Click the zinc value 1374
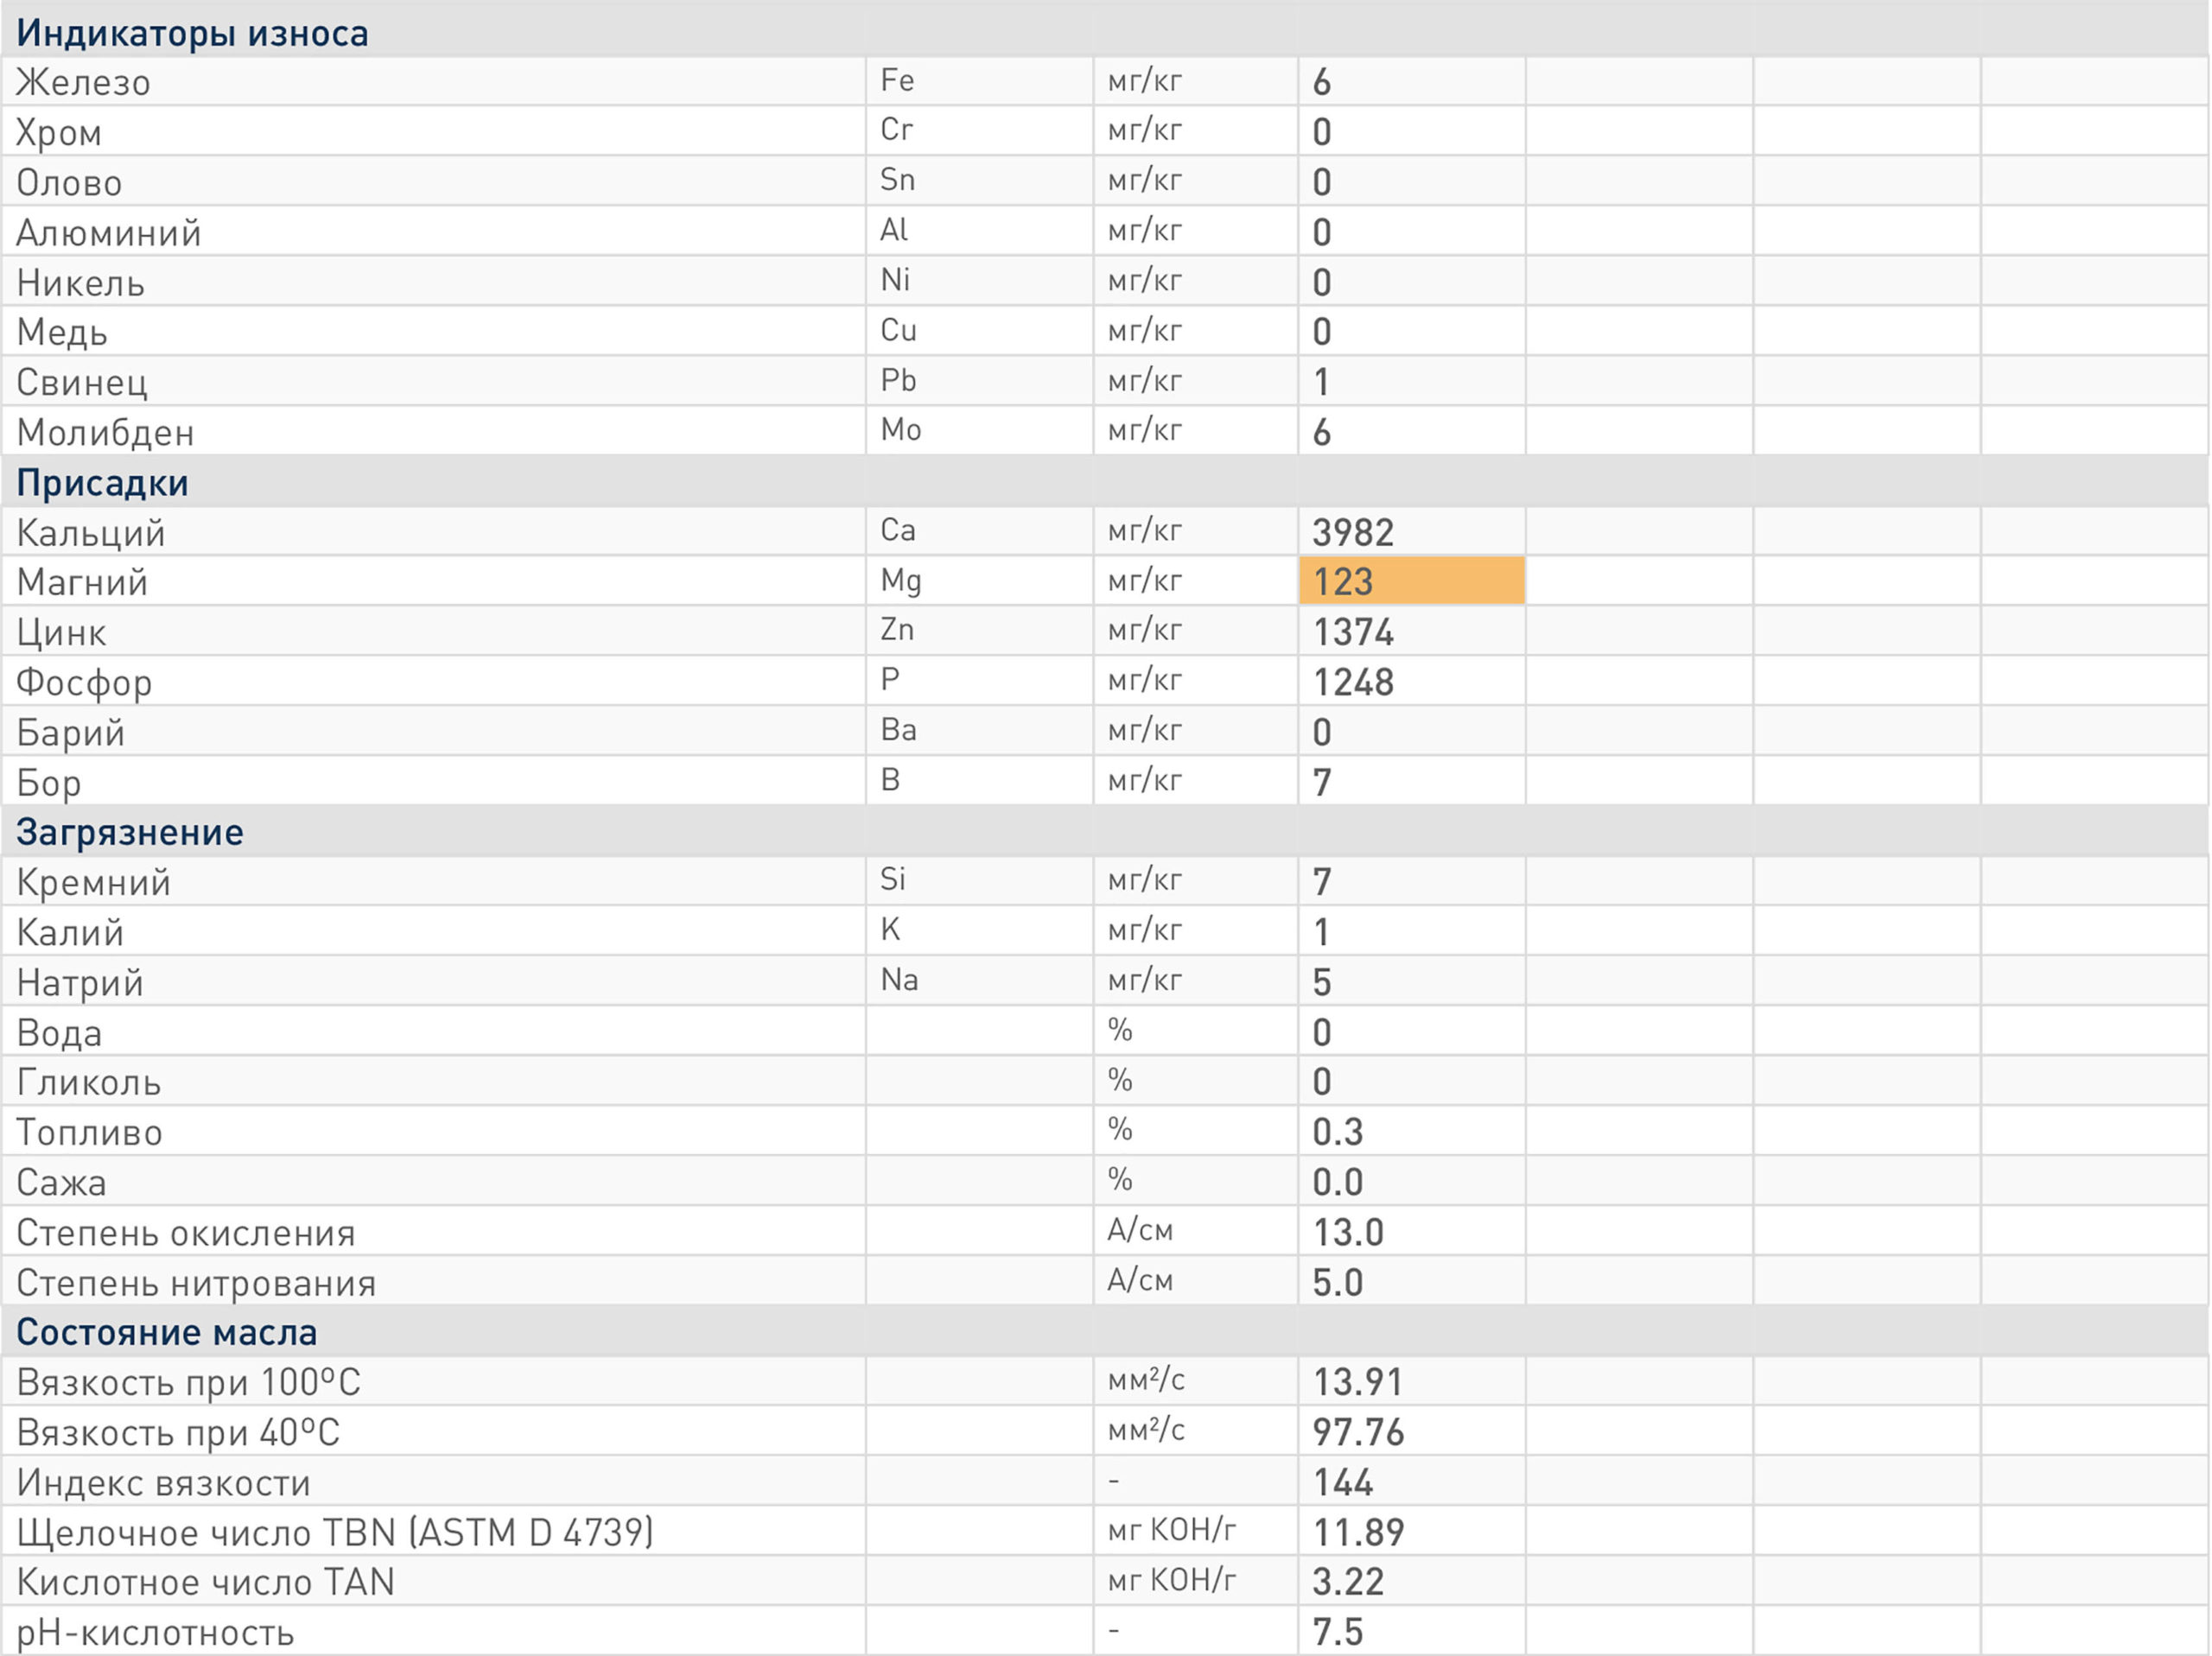 [1353, 632]
